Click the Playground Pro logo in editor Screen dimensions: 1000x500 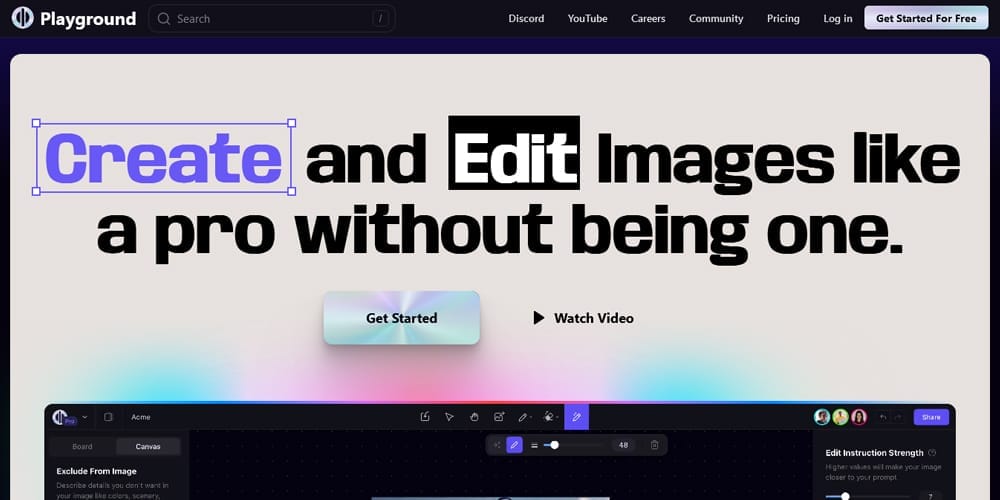coord(64,417)
